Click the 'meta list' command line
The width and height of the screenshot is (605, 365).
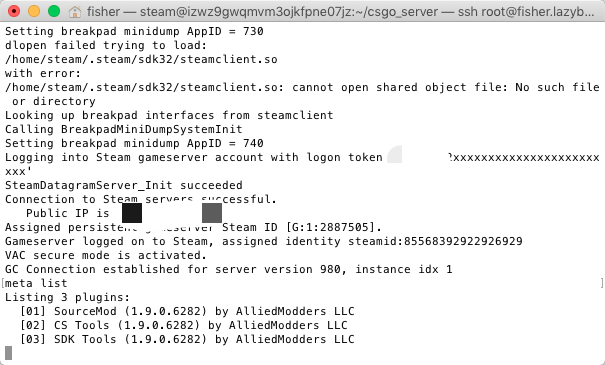click(x=36, y=283)
